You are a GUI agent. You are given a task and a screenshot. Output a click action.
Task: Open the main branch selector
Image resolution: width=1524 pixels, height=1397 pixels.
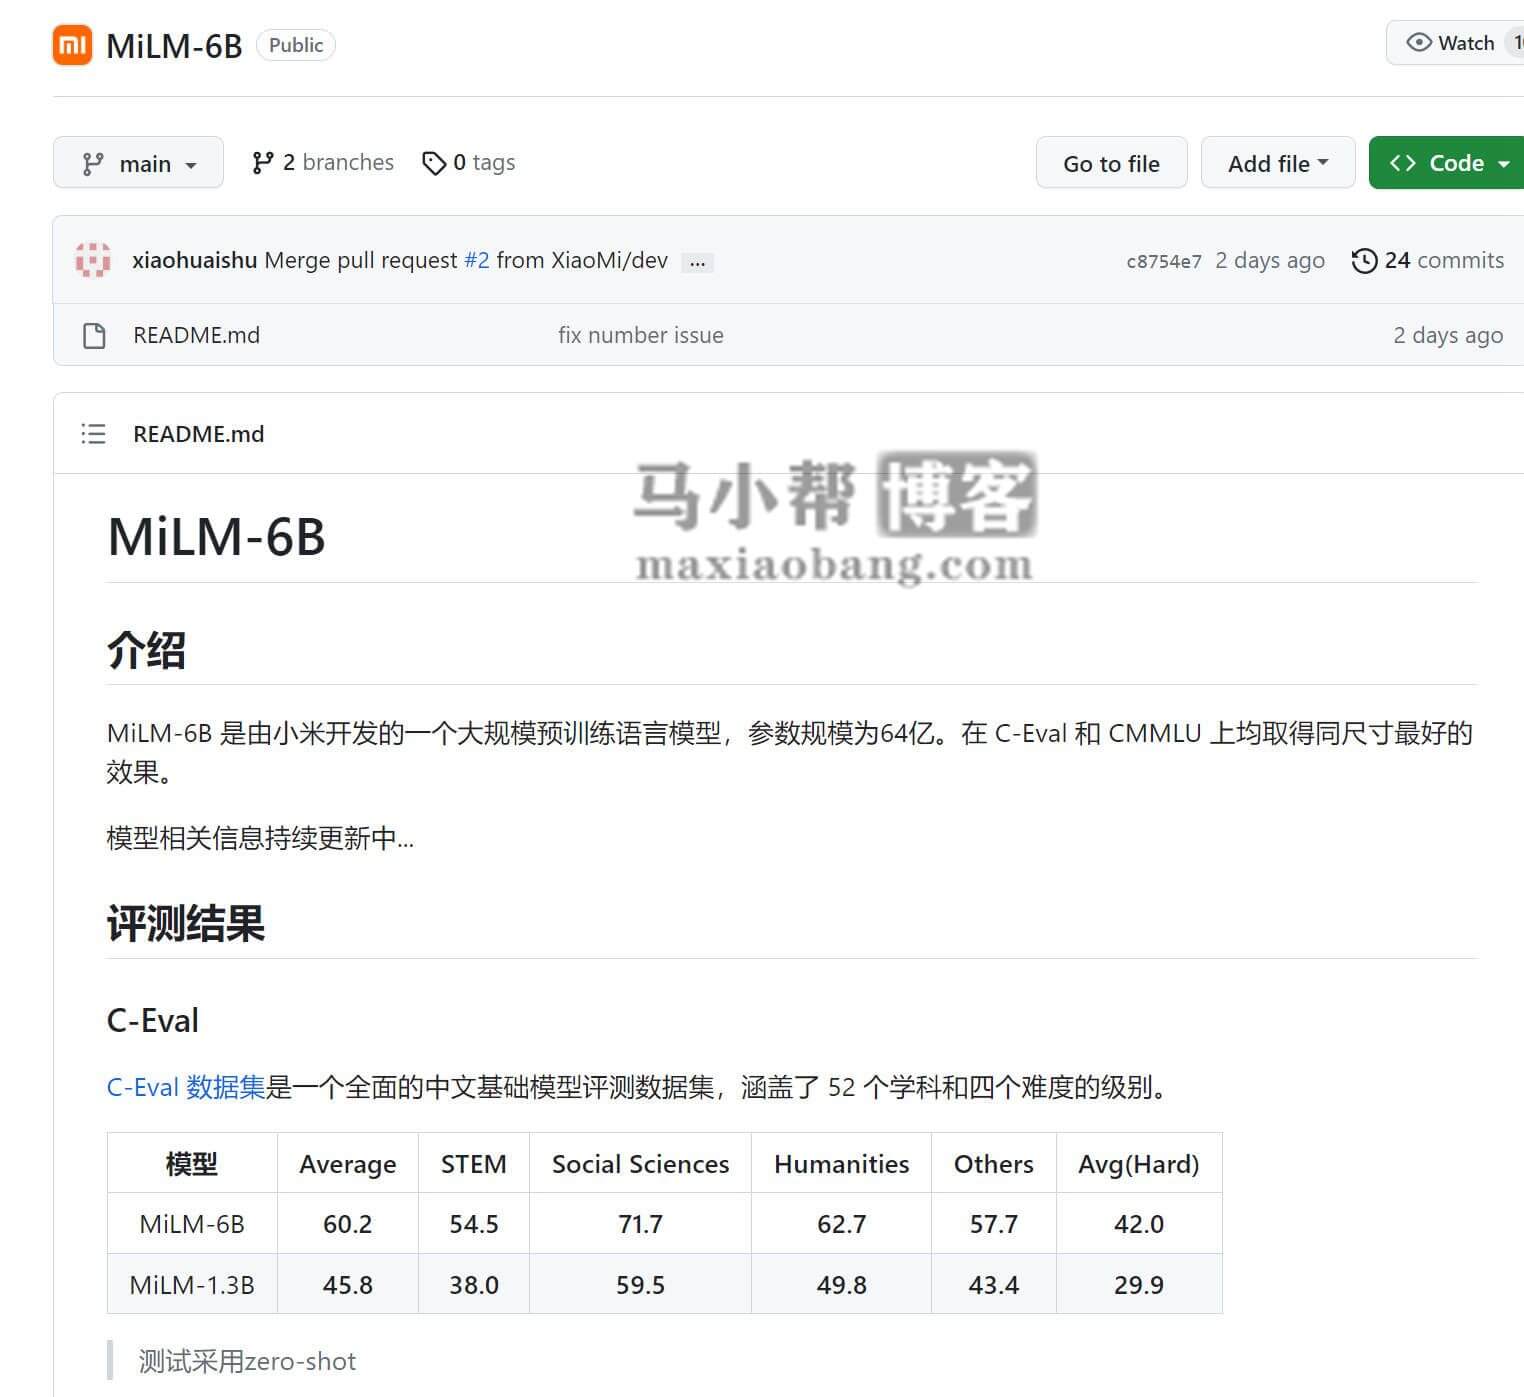coord(138,162)
